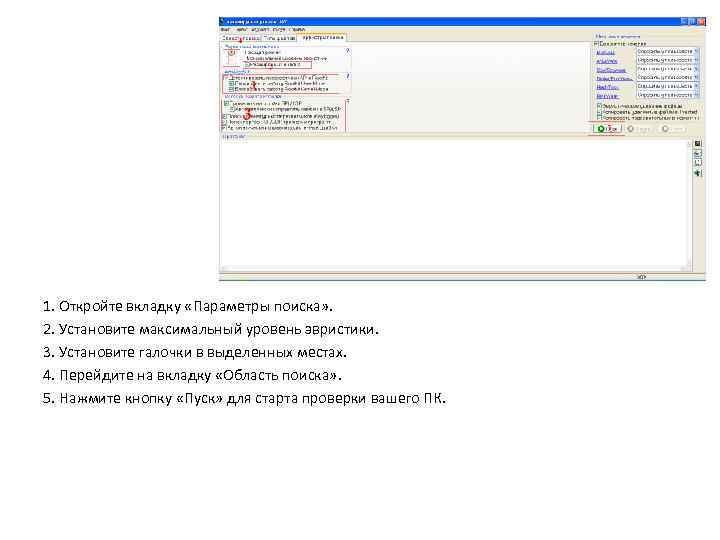The width and height of the screenshot is (720, 540).
Task: Click the Spy/Spyware link
Action: (611, 70)
